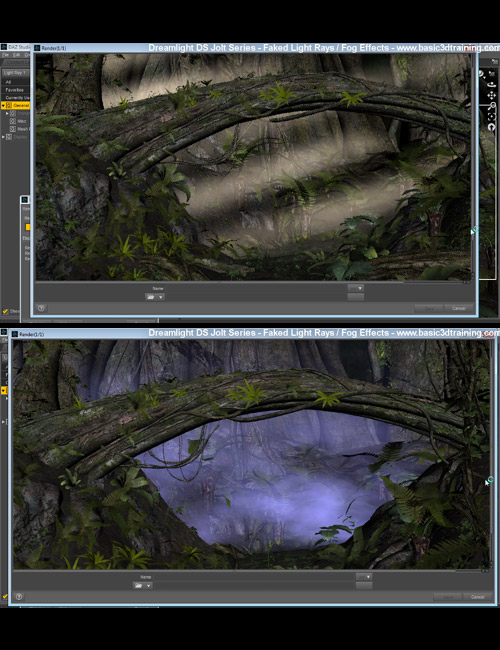Click the disabled Save button in upper Render window
This screenshot has width=500, height=650.
tap(428, 308)
